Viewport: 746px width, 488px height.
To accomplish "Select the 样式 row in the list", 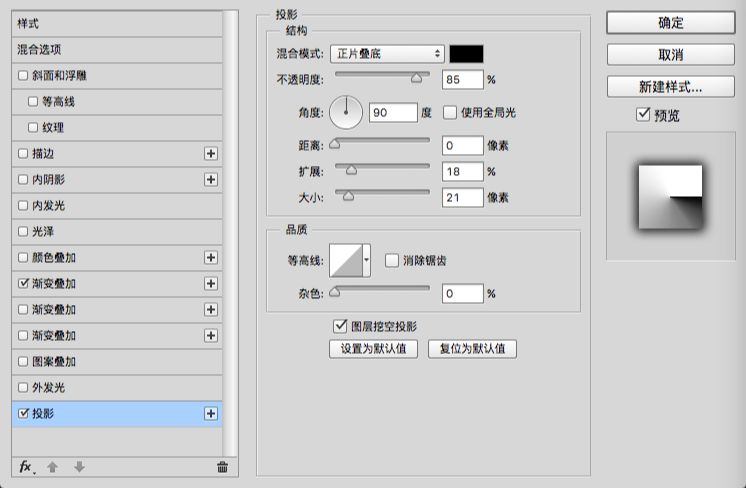I will tap(117, 24).
